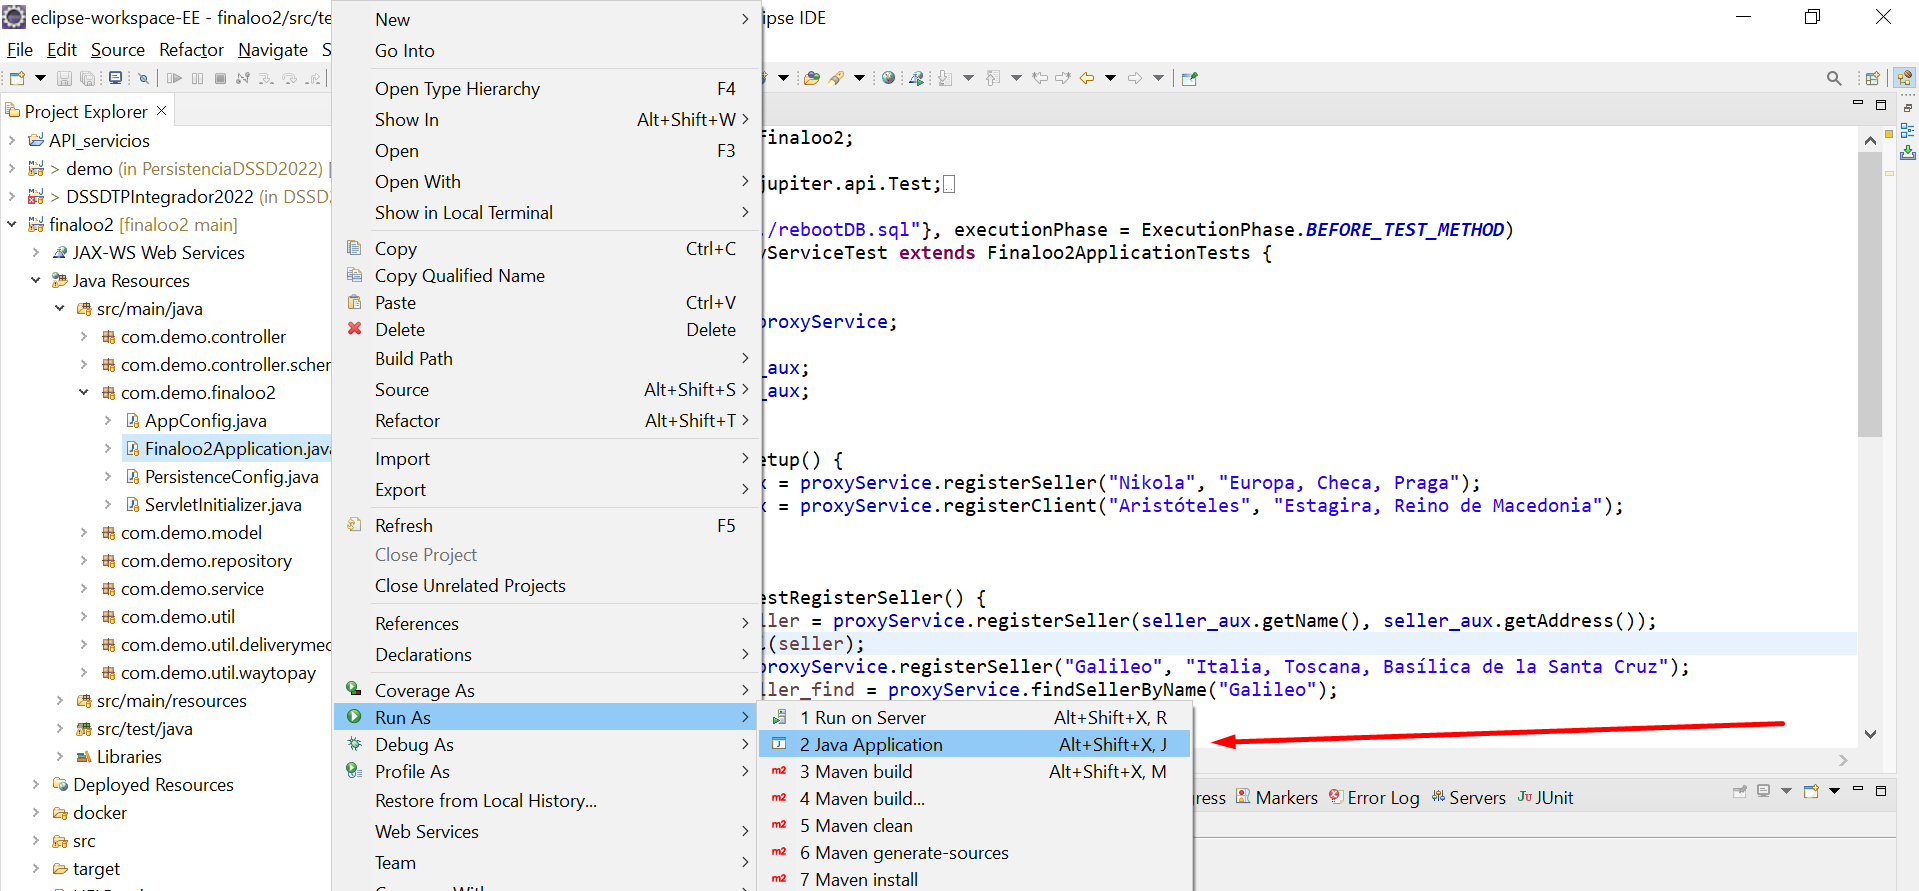Toggle Skip All Breakpoints icon
This screenshot has height=891, width=1919.
pos(143,78)
